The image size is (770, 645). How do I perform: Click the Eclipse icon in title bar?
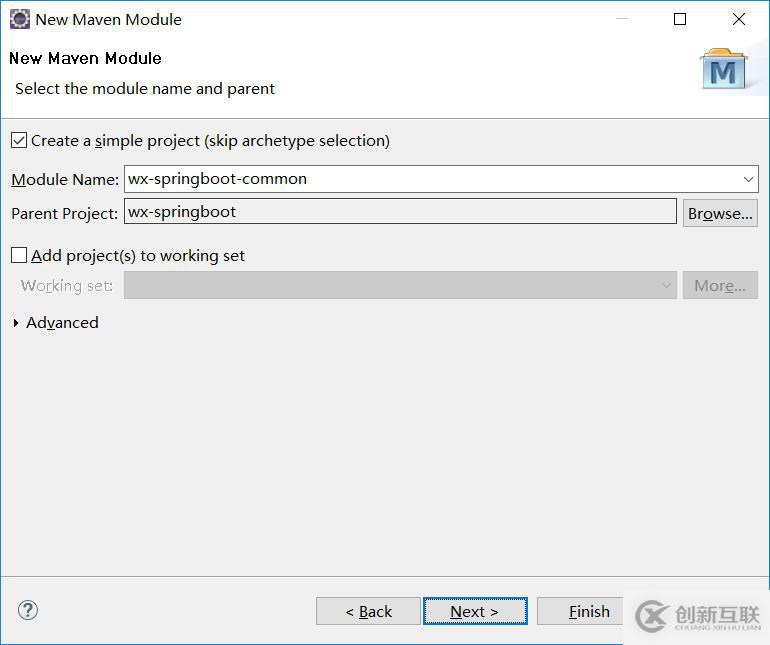click(x=20, y=20)
